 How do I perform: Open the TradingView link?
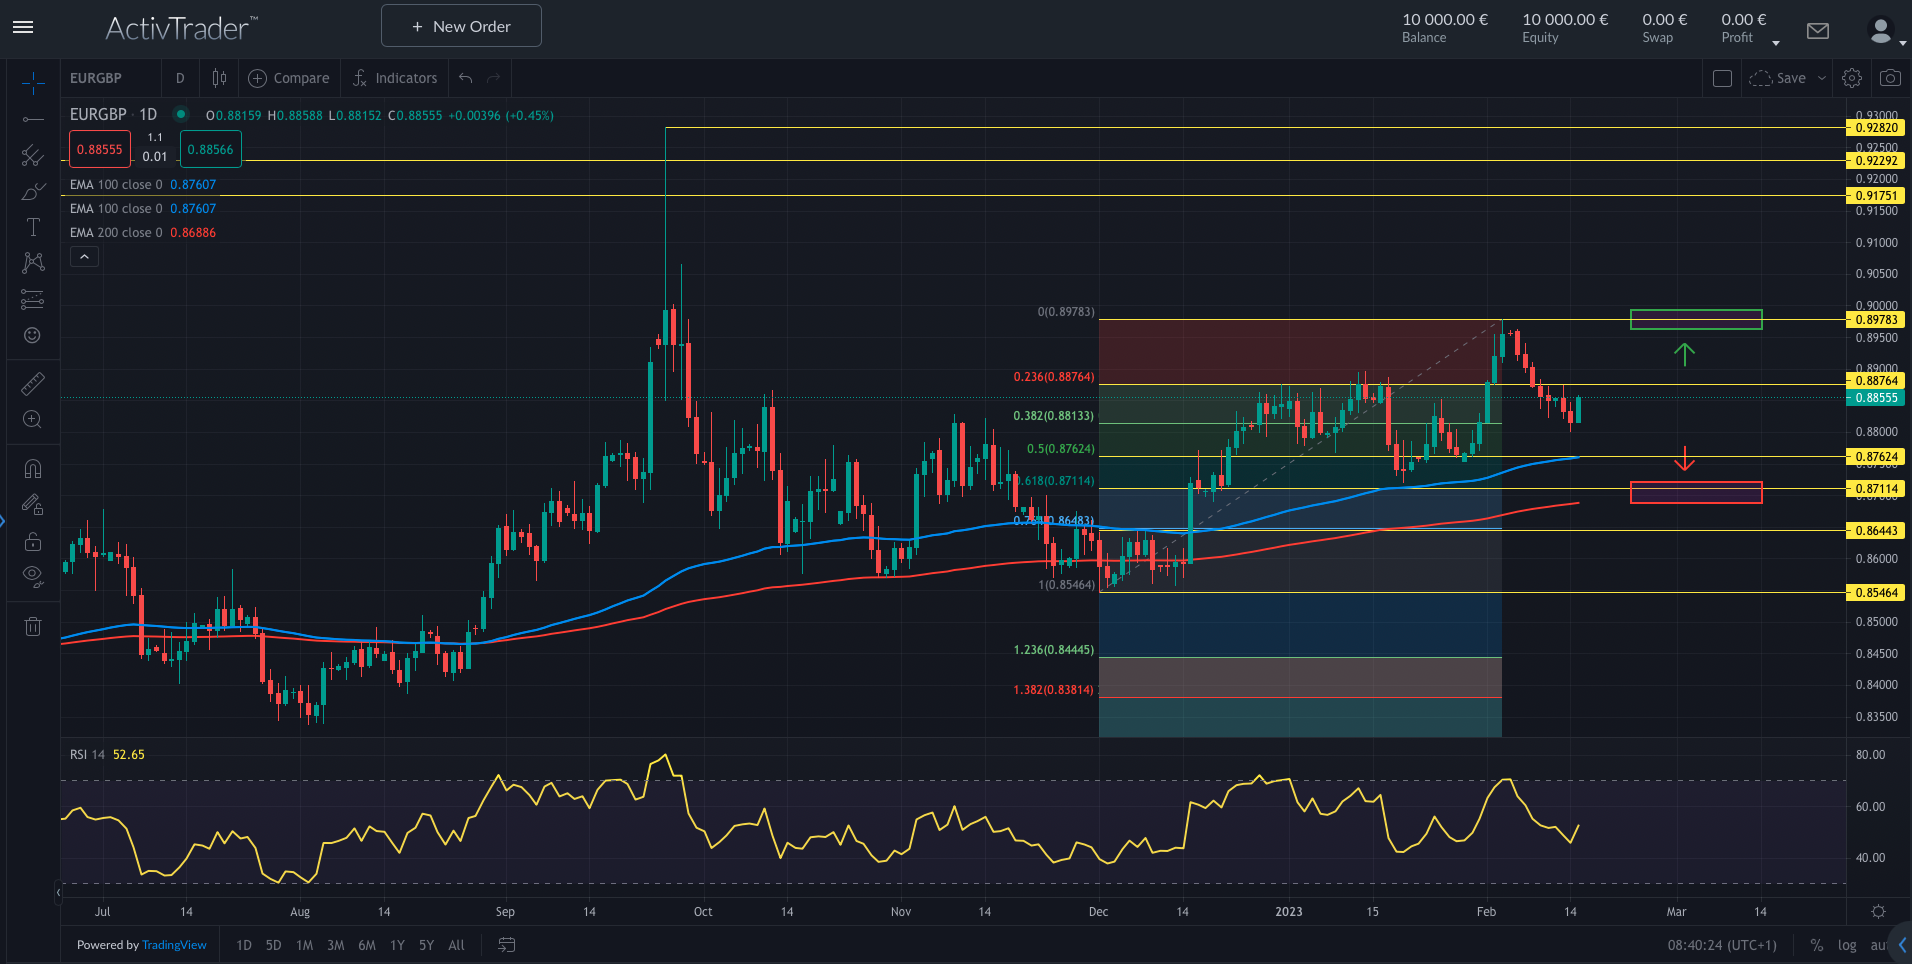click(173, 945)
